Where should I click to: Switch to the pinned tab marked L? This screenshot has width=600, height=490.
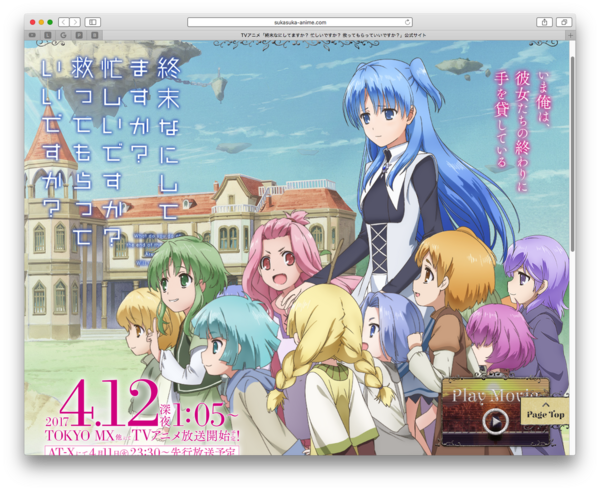[x=48, y=35]
